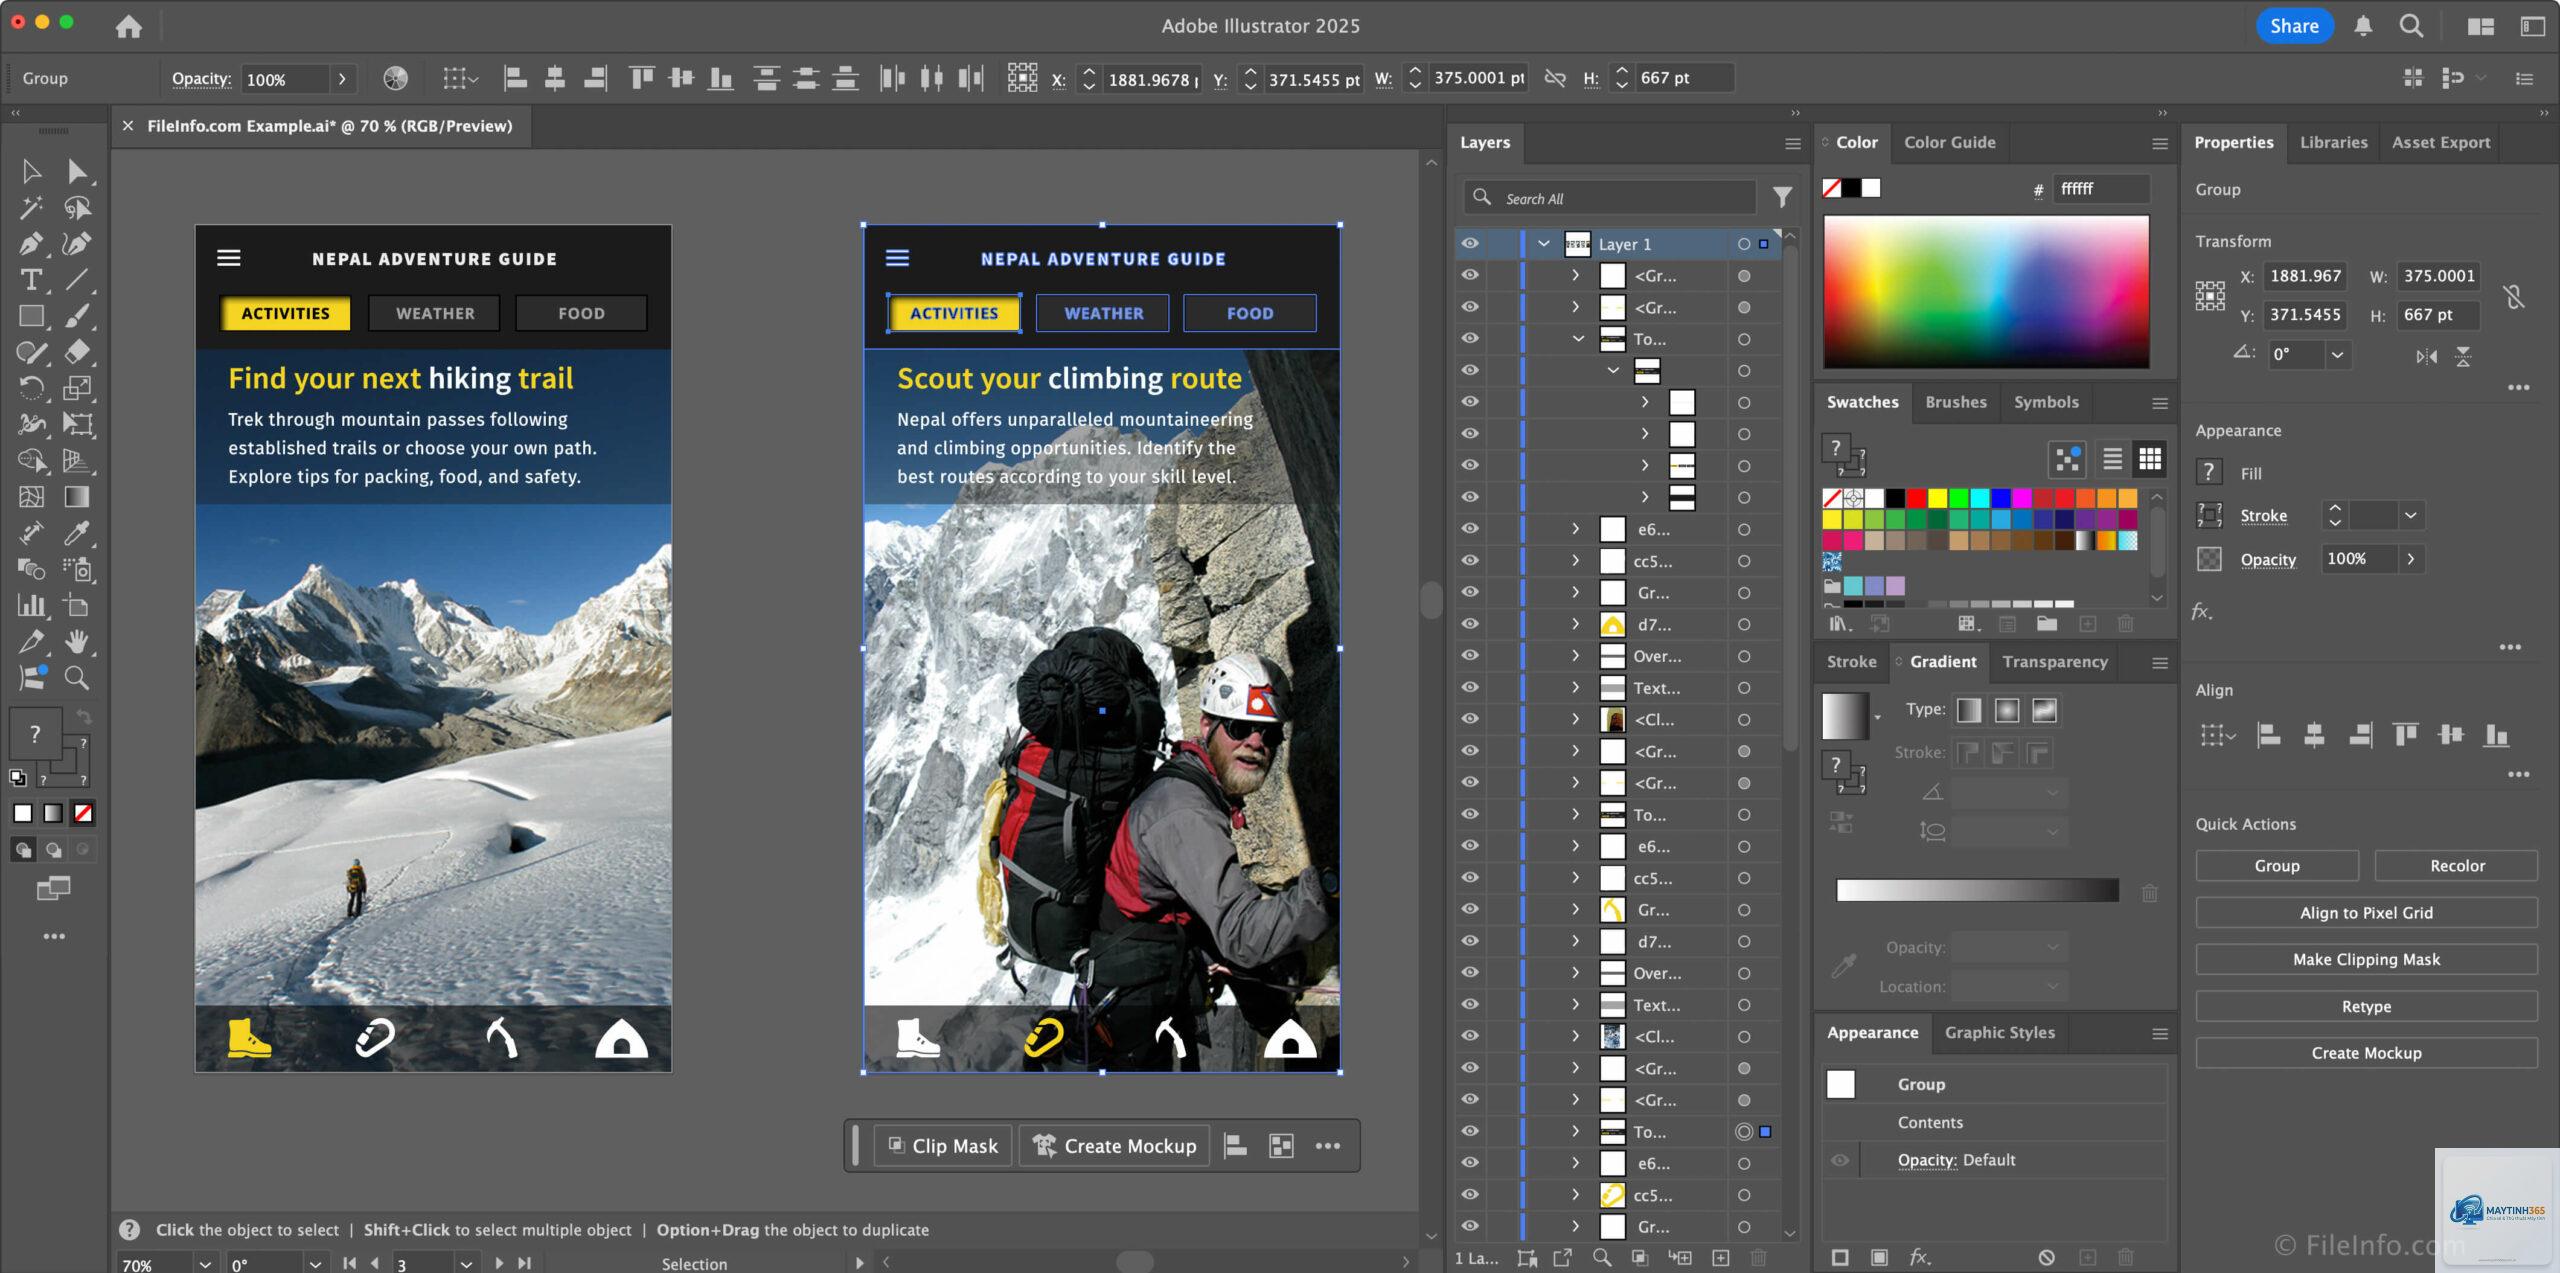Screen dimensions: 2560x1273
Task: Toggle visibility of first Text... sublayer
Action: click(x=1470, y=687)
